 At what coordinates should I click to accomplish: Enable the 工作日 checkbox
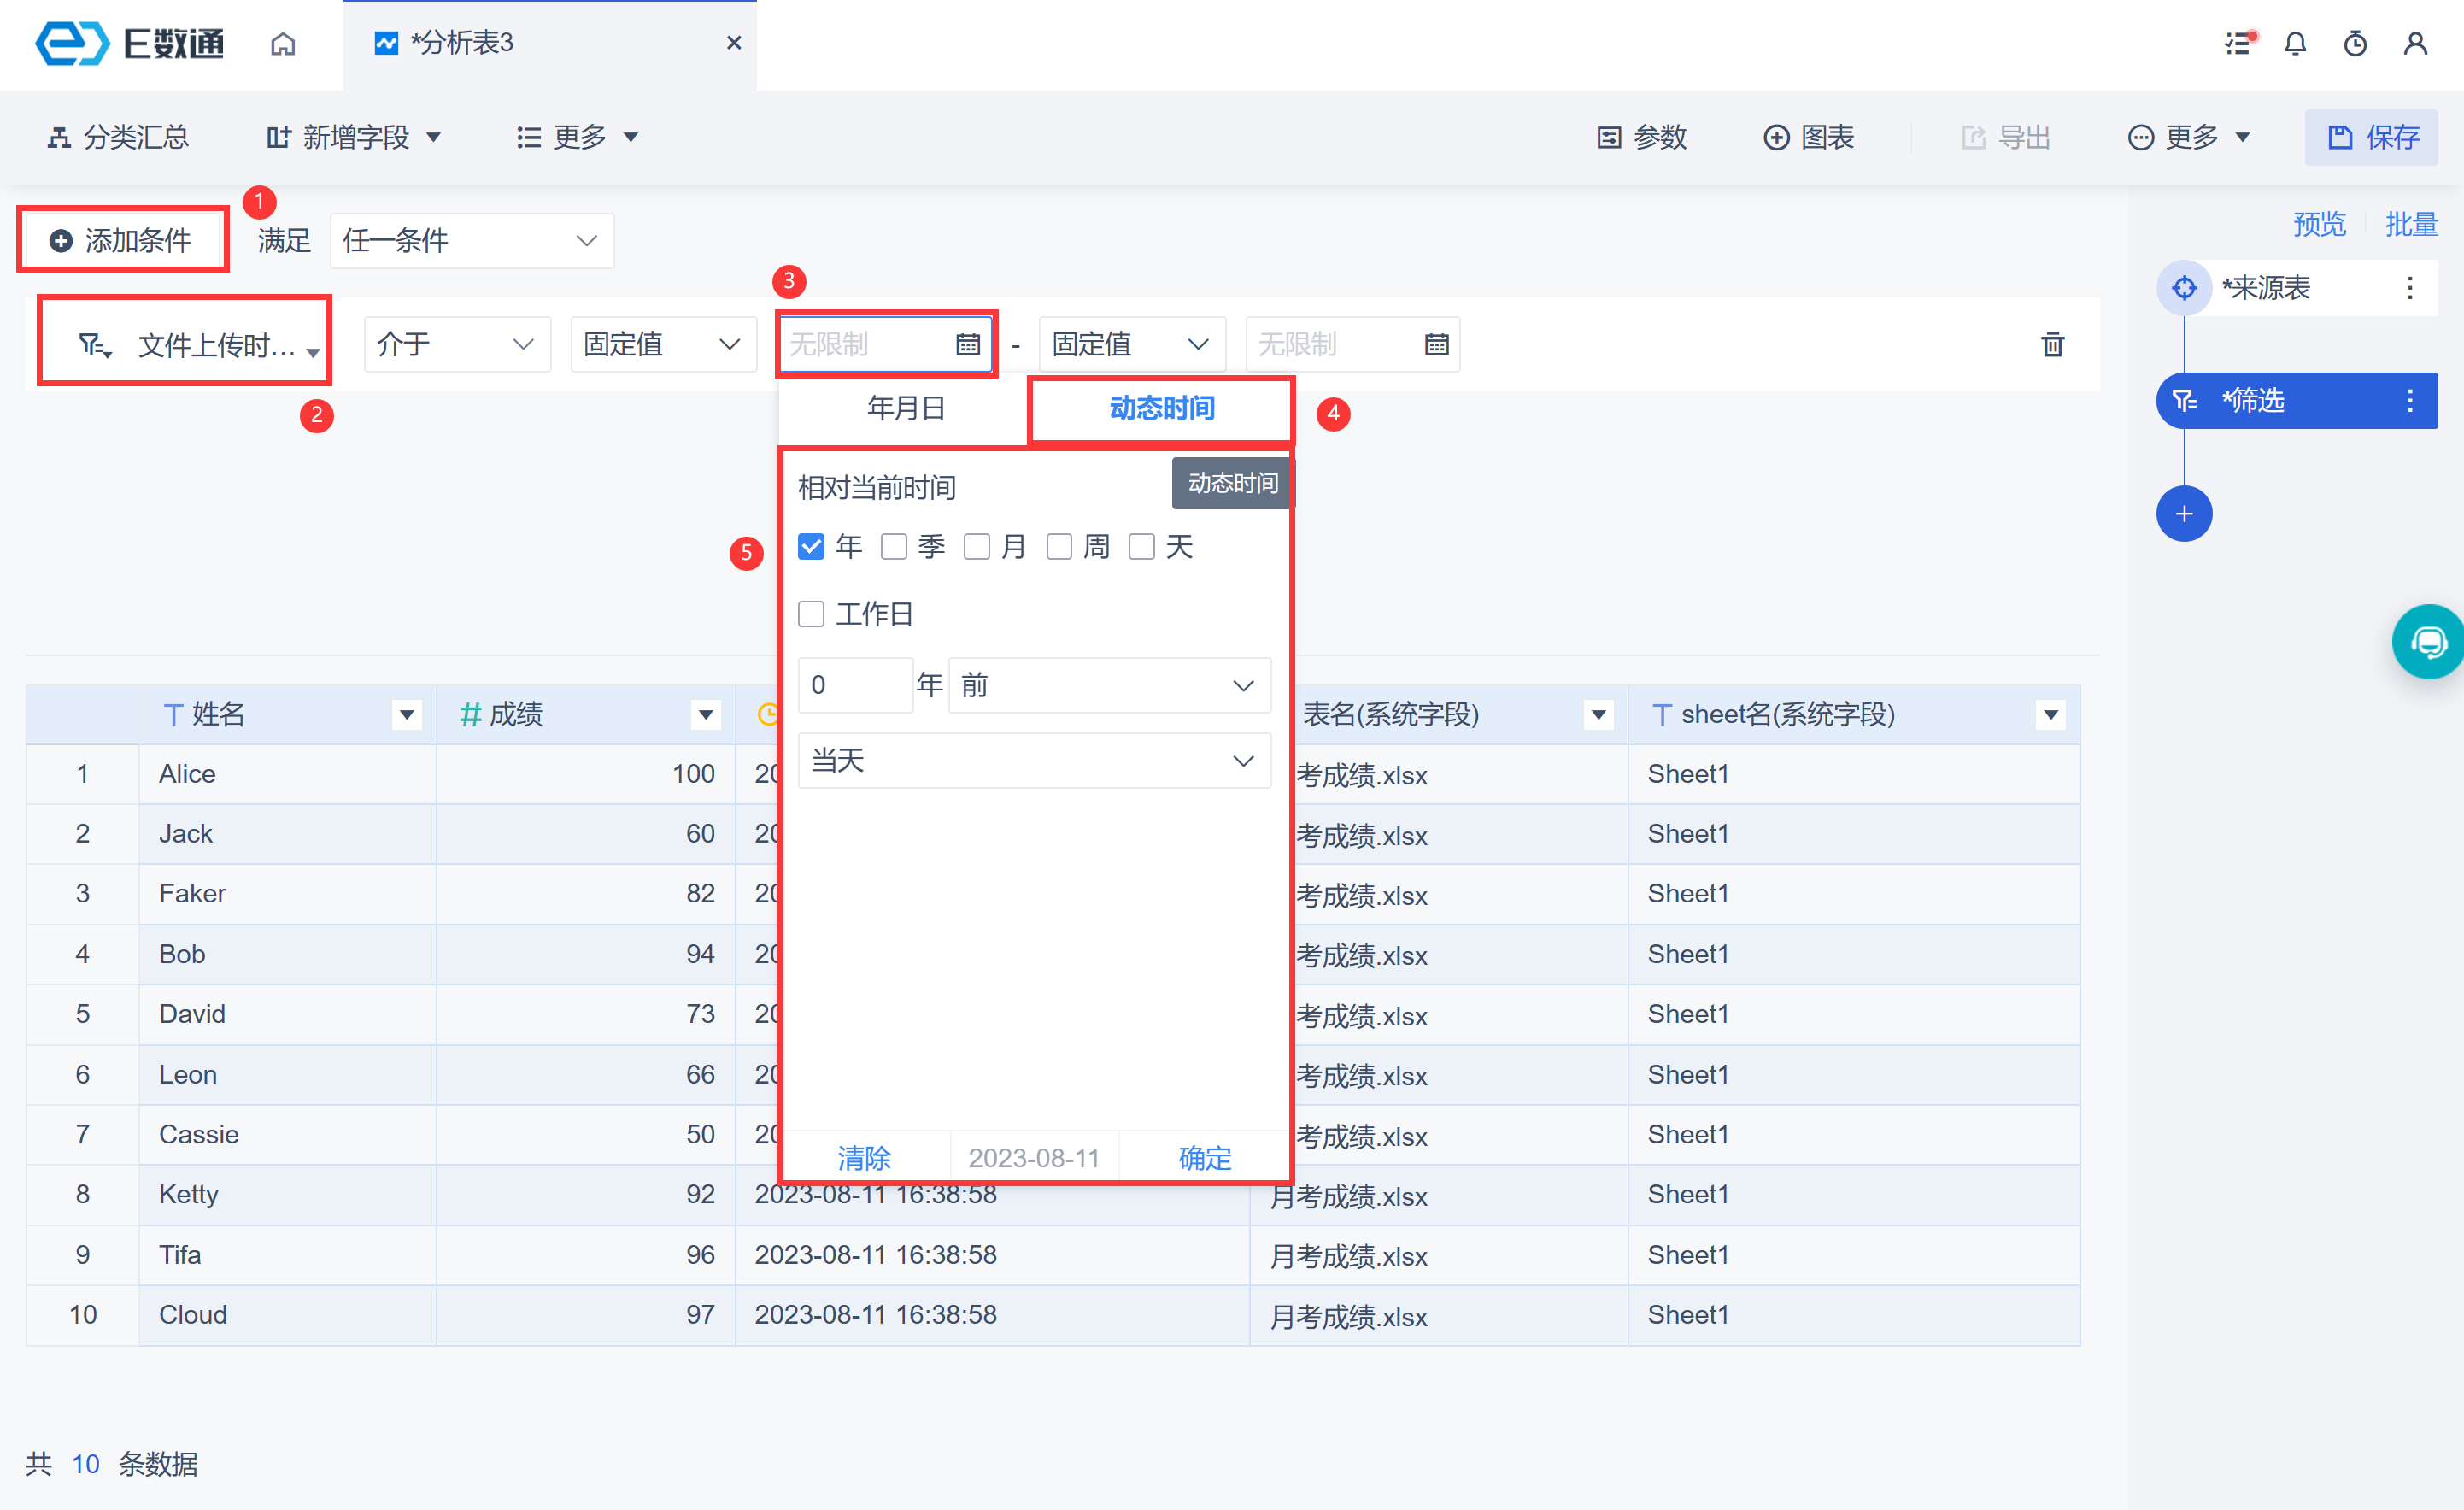[811, 614]
